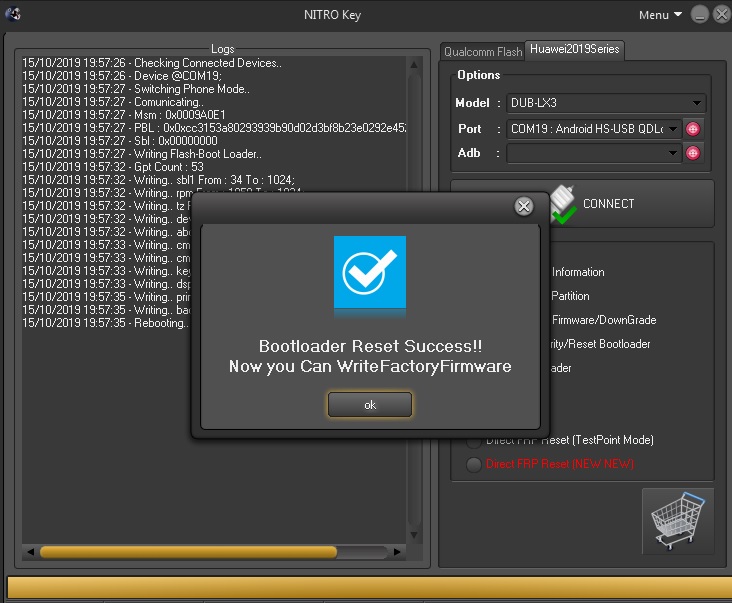Close the NITRO Key window
The width and height of the screenshot is (732, 603).
click(x=722, y=14)
